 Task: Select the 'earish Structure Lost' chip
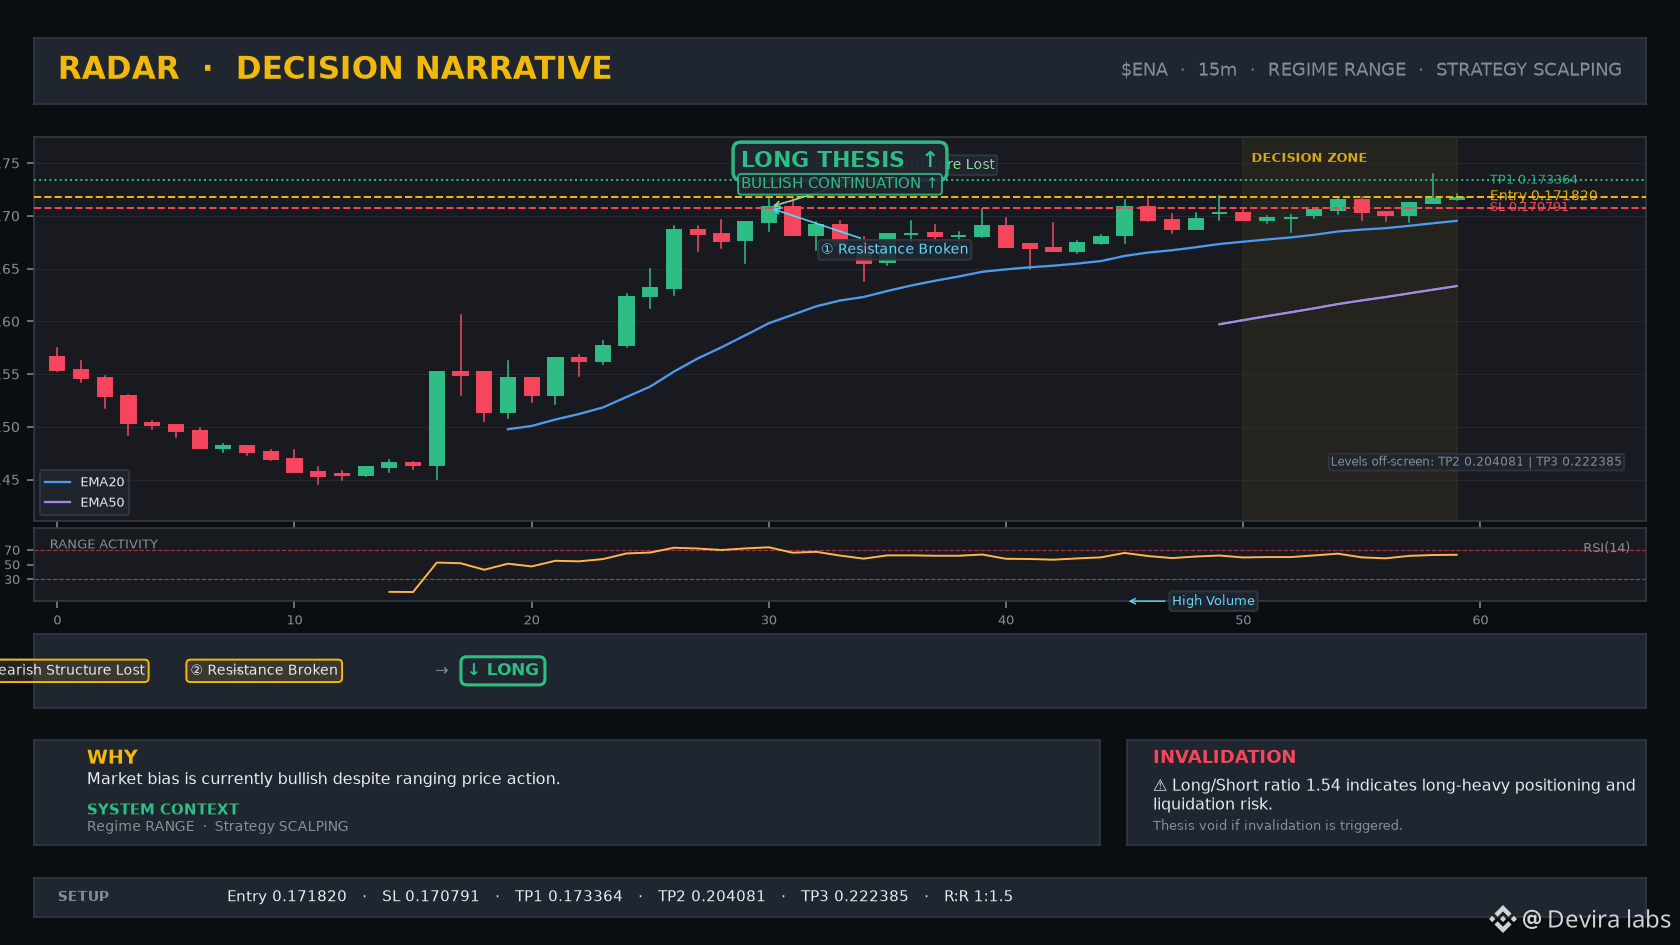coord(74,670)
